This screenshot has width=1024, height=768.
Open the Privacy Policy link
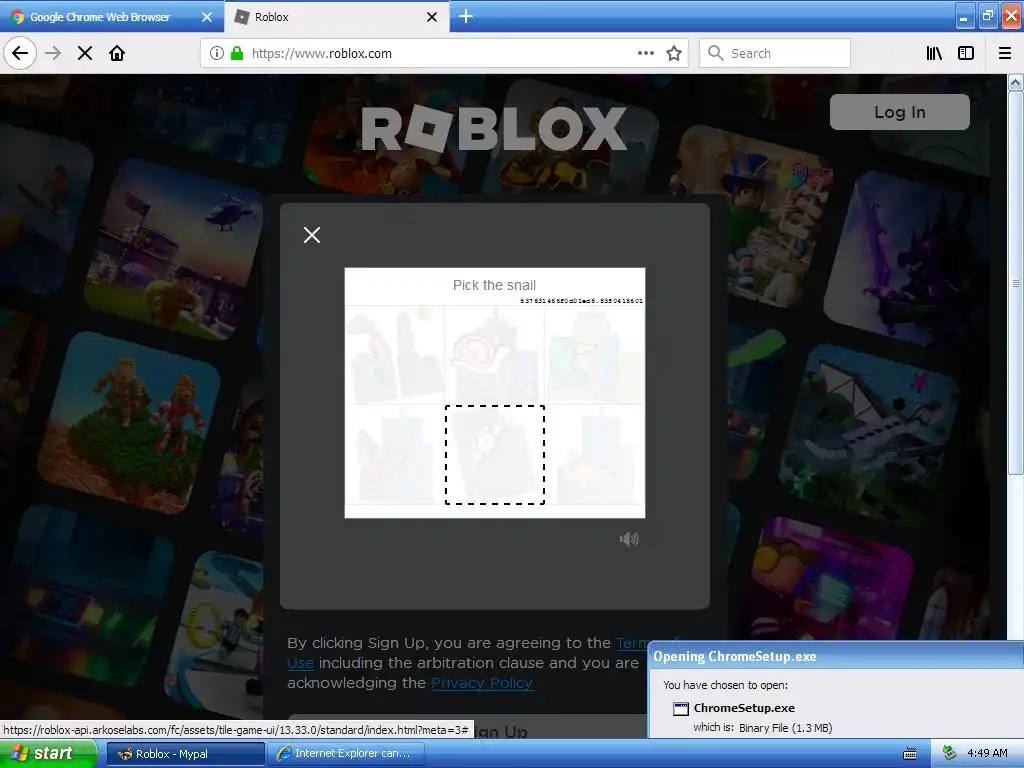[482, 682]
